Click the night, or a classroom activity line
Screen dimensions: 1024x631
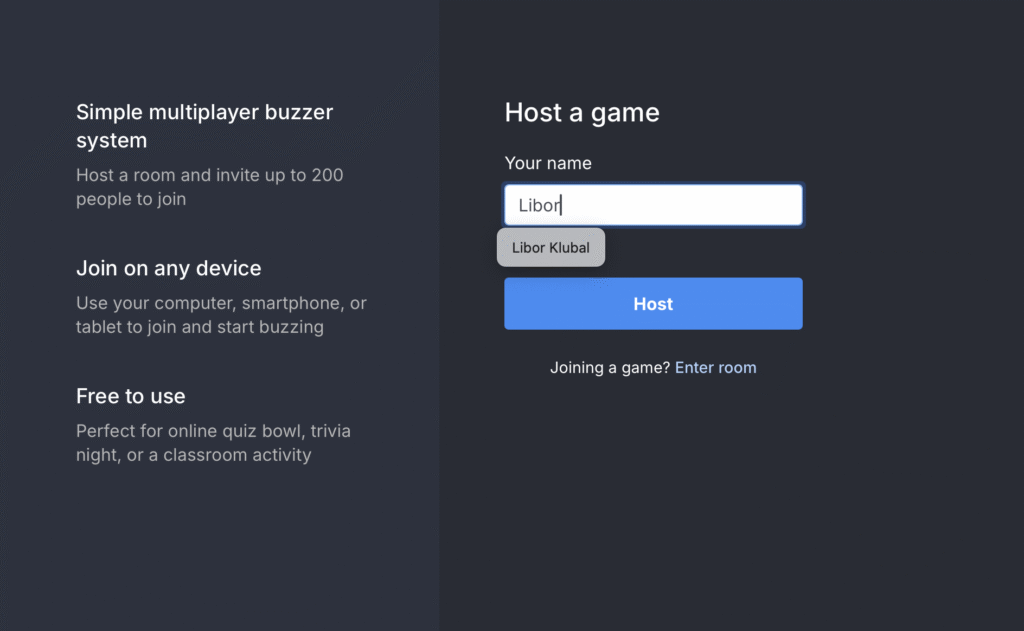pyautogui.click(x=194, y=455)
